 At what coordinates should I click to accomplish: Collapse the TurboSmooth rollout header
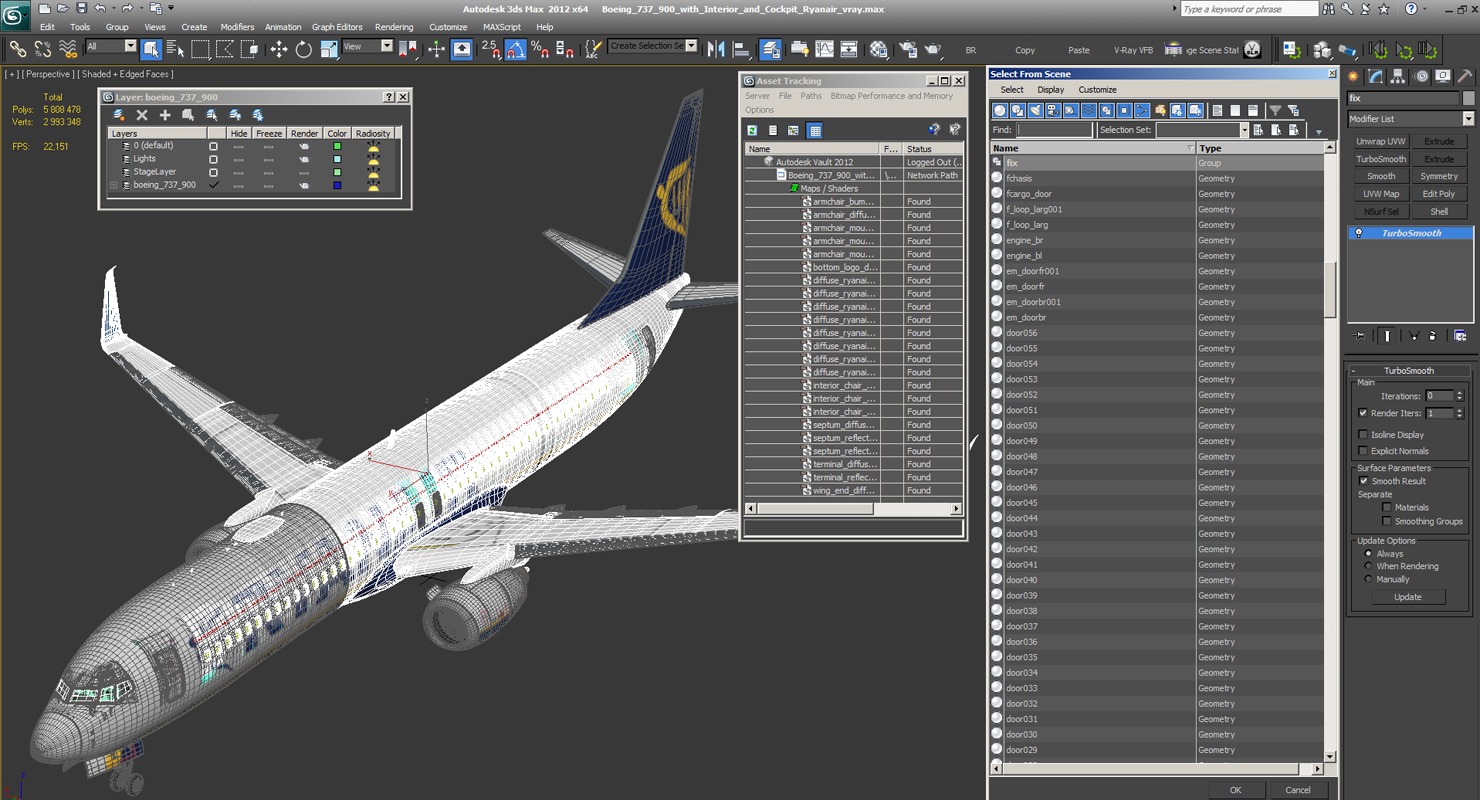coord(1409,371)
